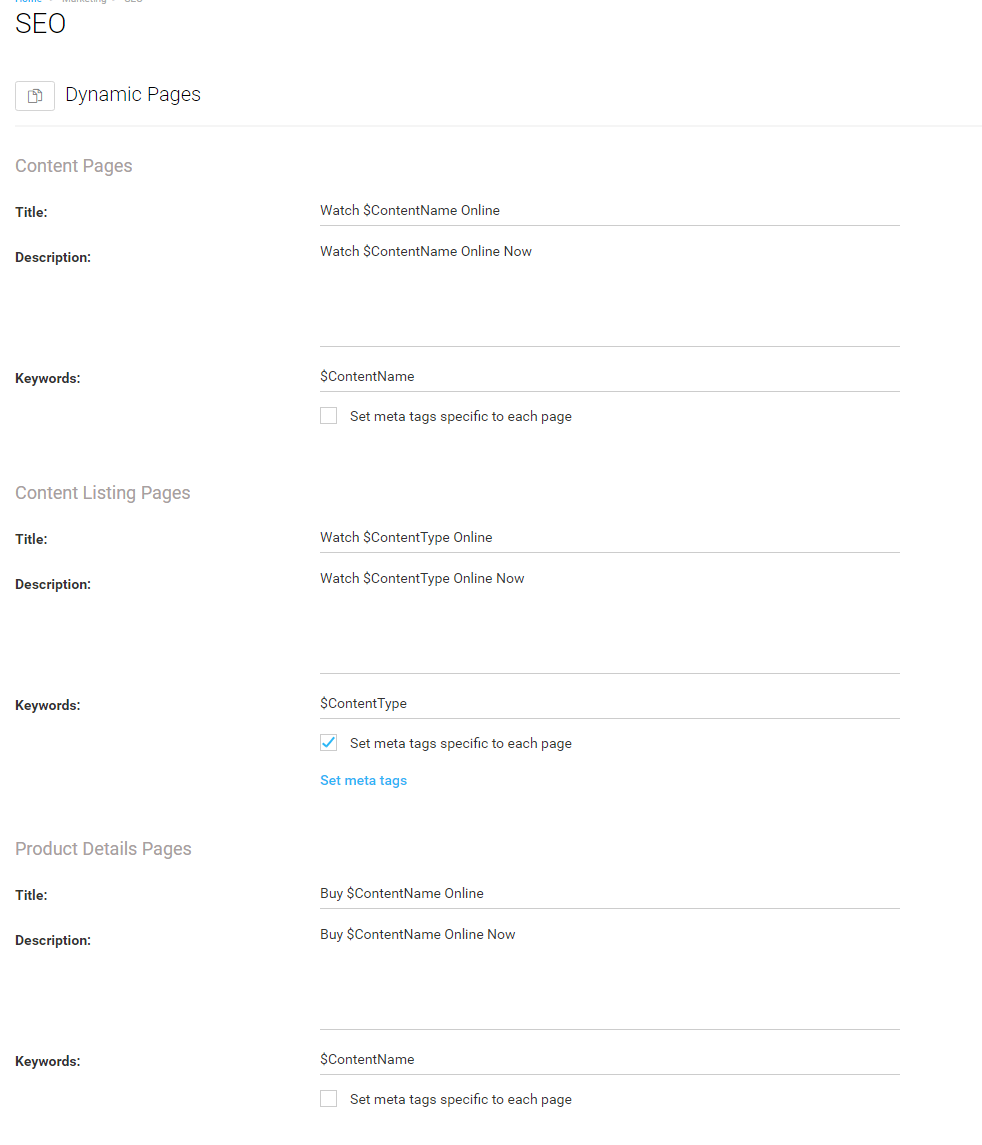Click the Content Listing Pages Title field

610,538
